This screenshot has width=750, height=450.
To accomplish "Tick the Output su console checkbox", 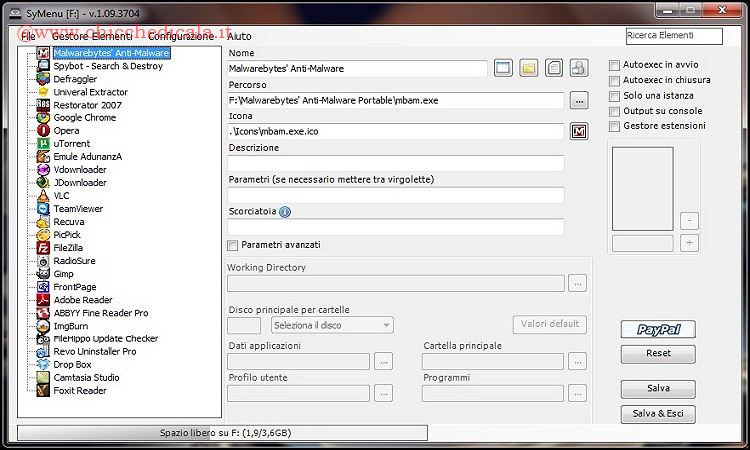I will coord(614,111).
